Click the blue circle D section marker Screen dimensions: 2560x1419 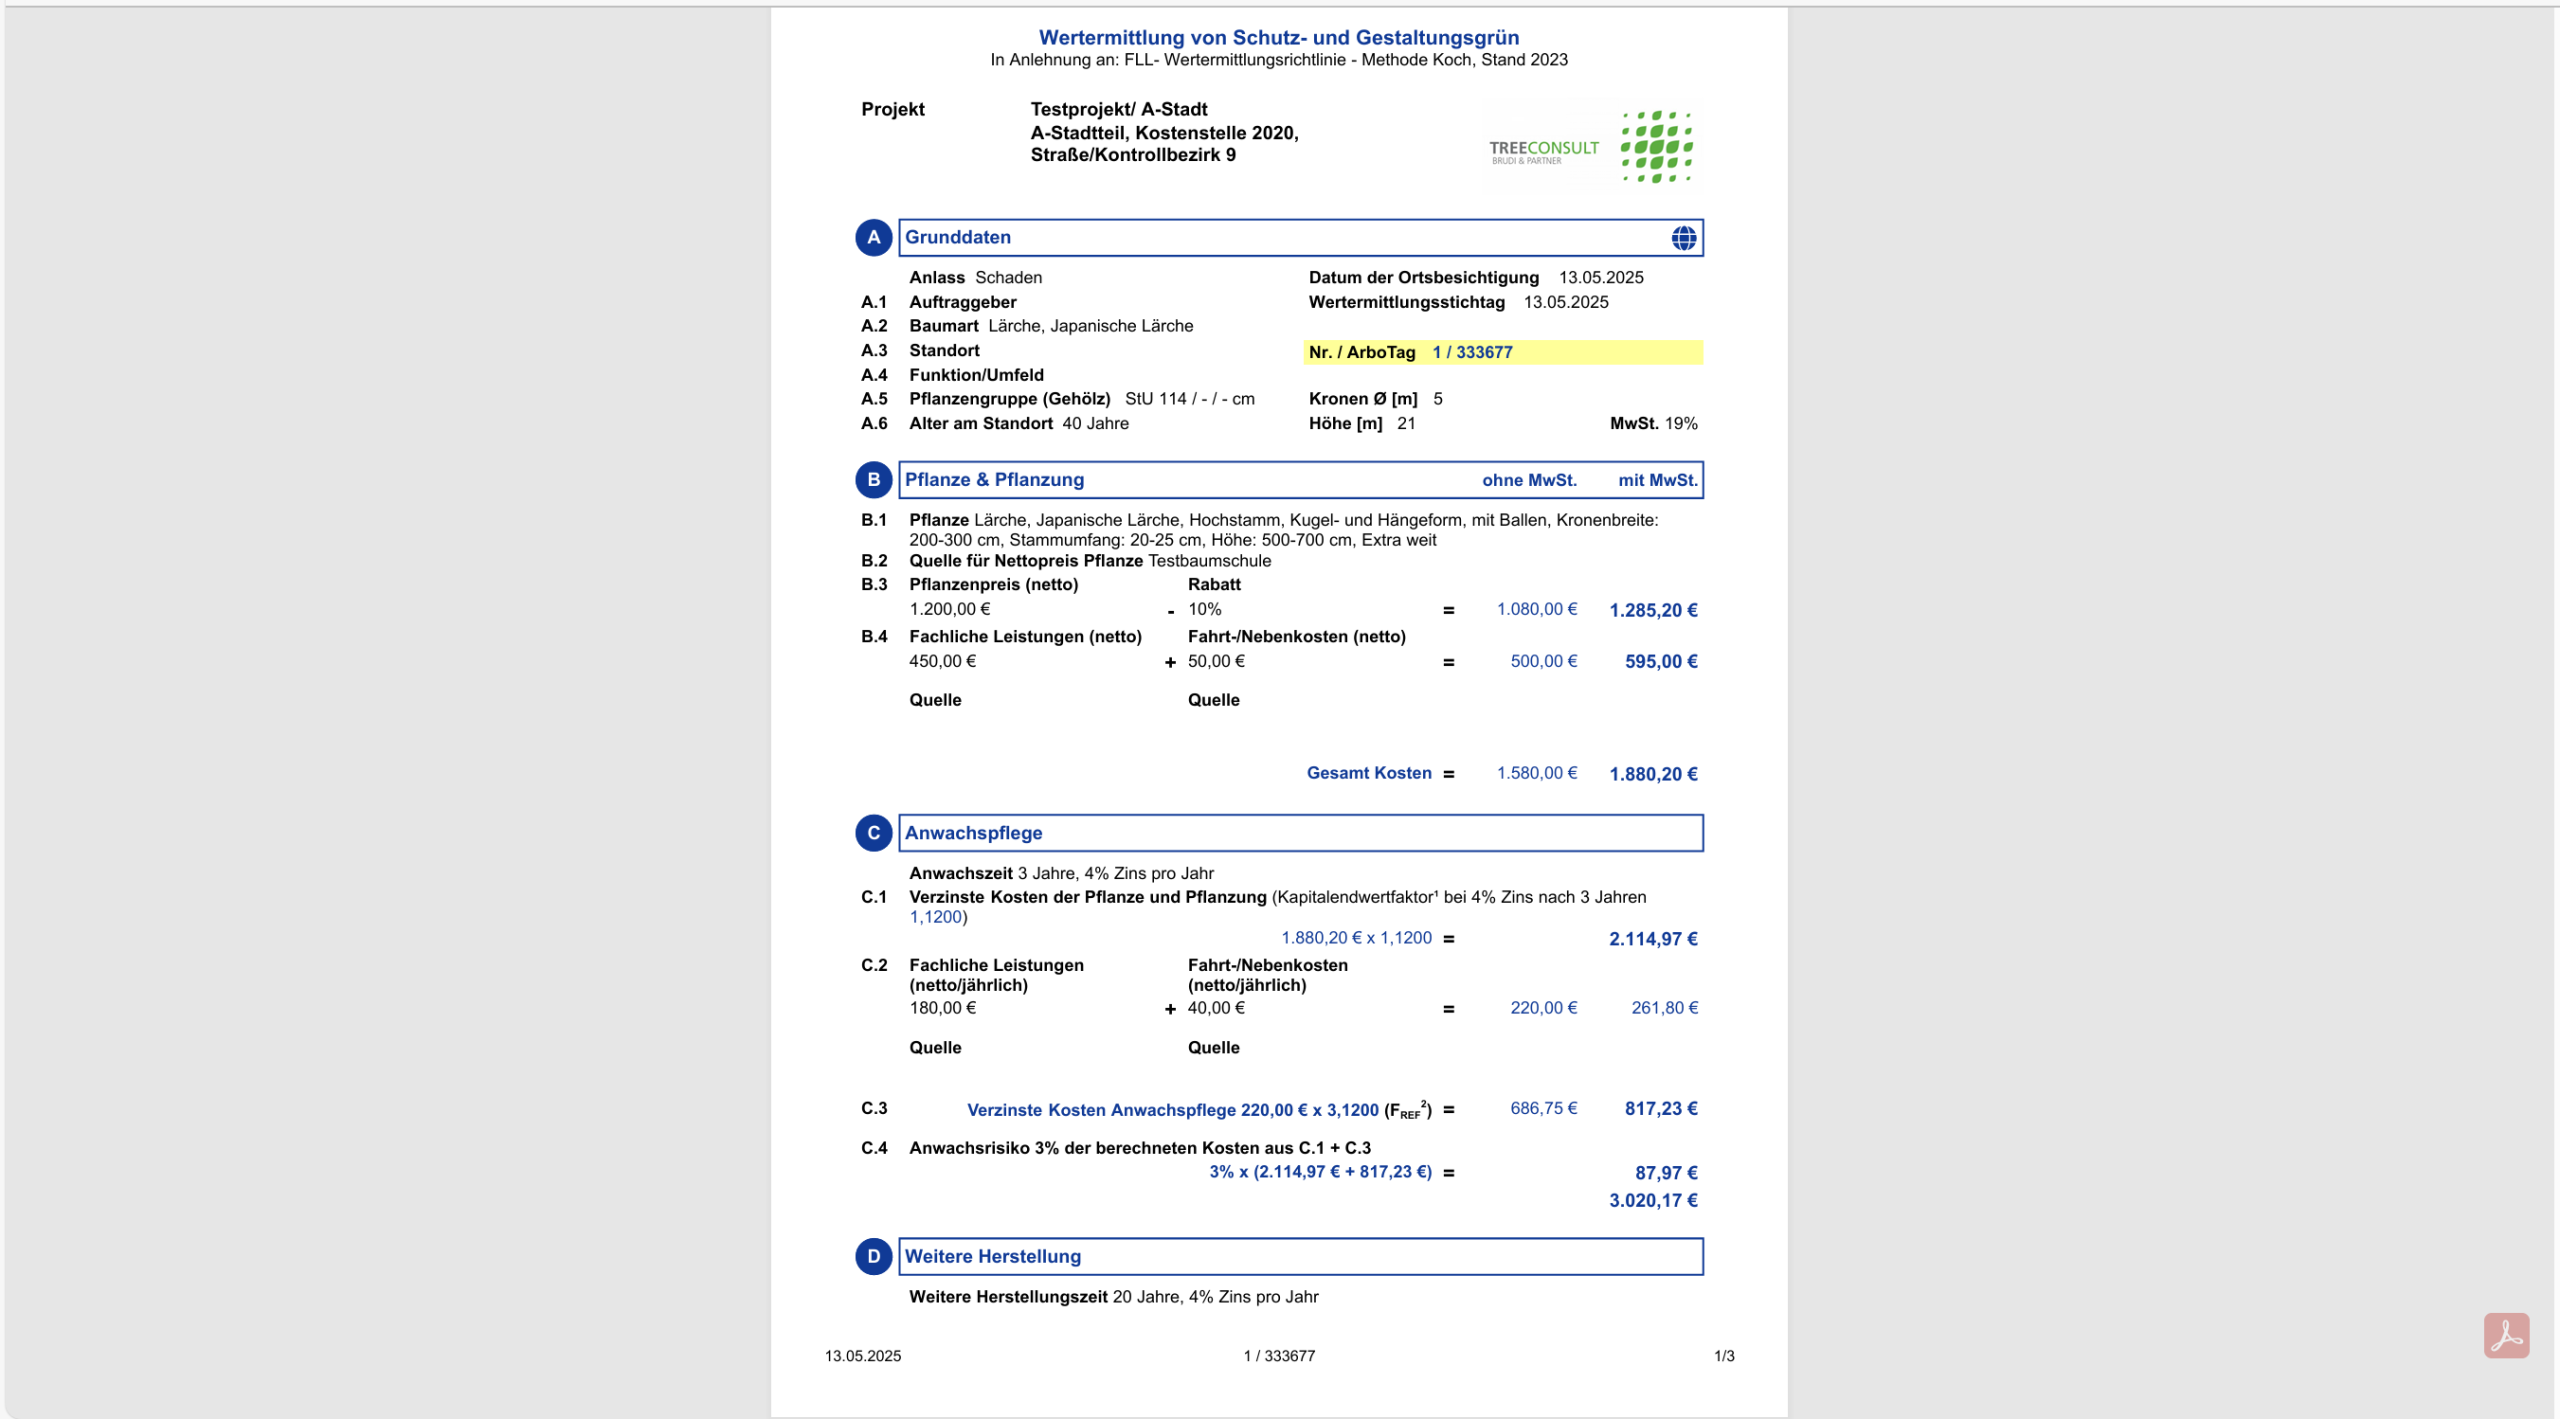873,1256
